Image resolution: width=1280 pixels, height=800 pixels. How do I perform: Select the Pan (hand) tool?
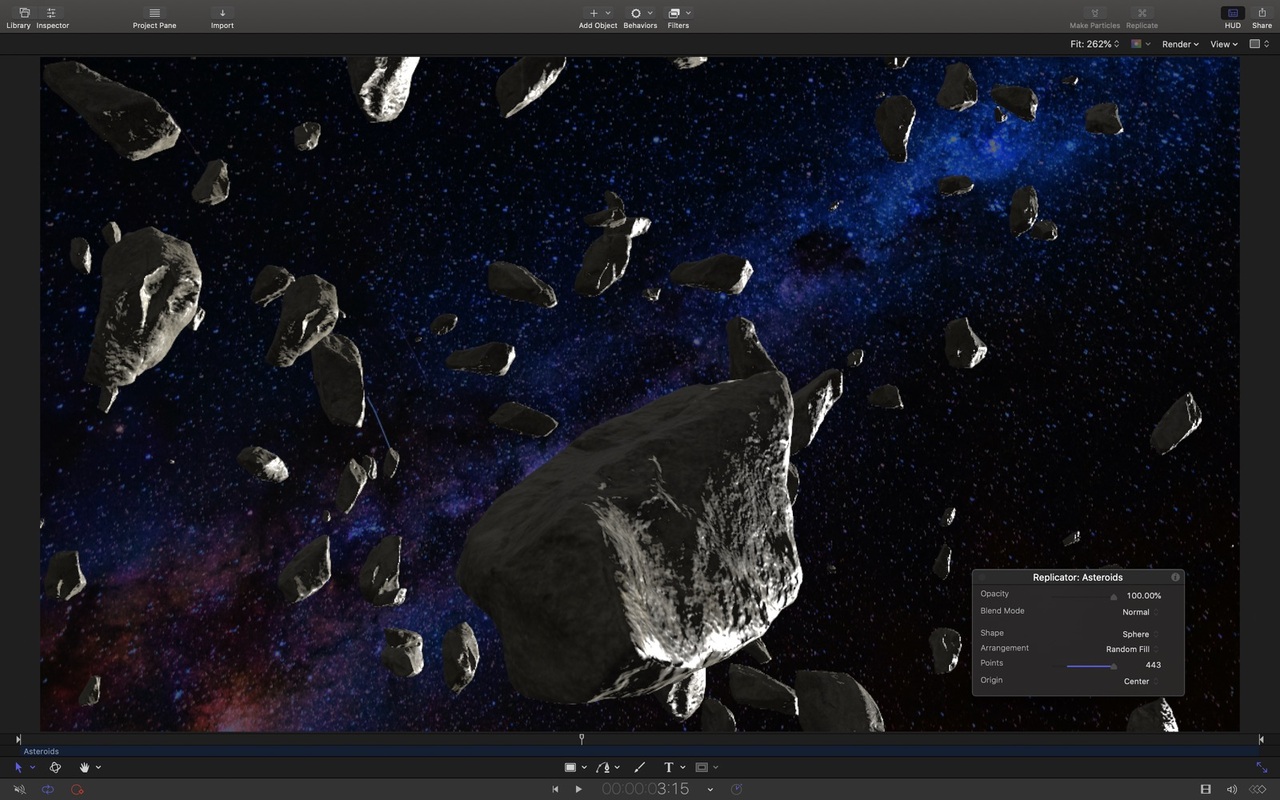tap(85, 767)
